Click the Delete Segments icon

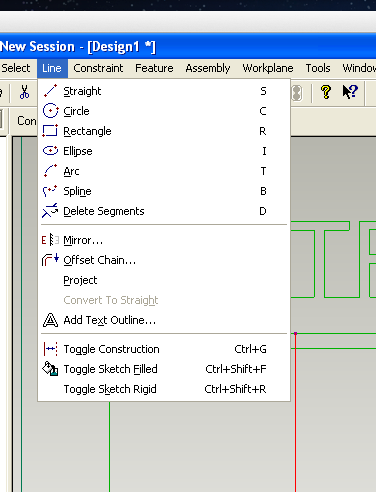coord(50,211)
